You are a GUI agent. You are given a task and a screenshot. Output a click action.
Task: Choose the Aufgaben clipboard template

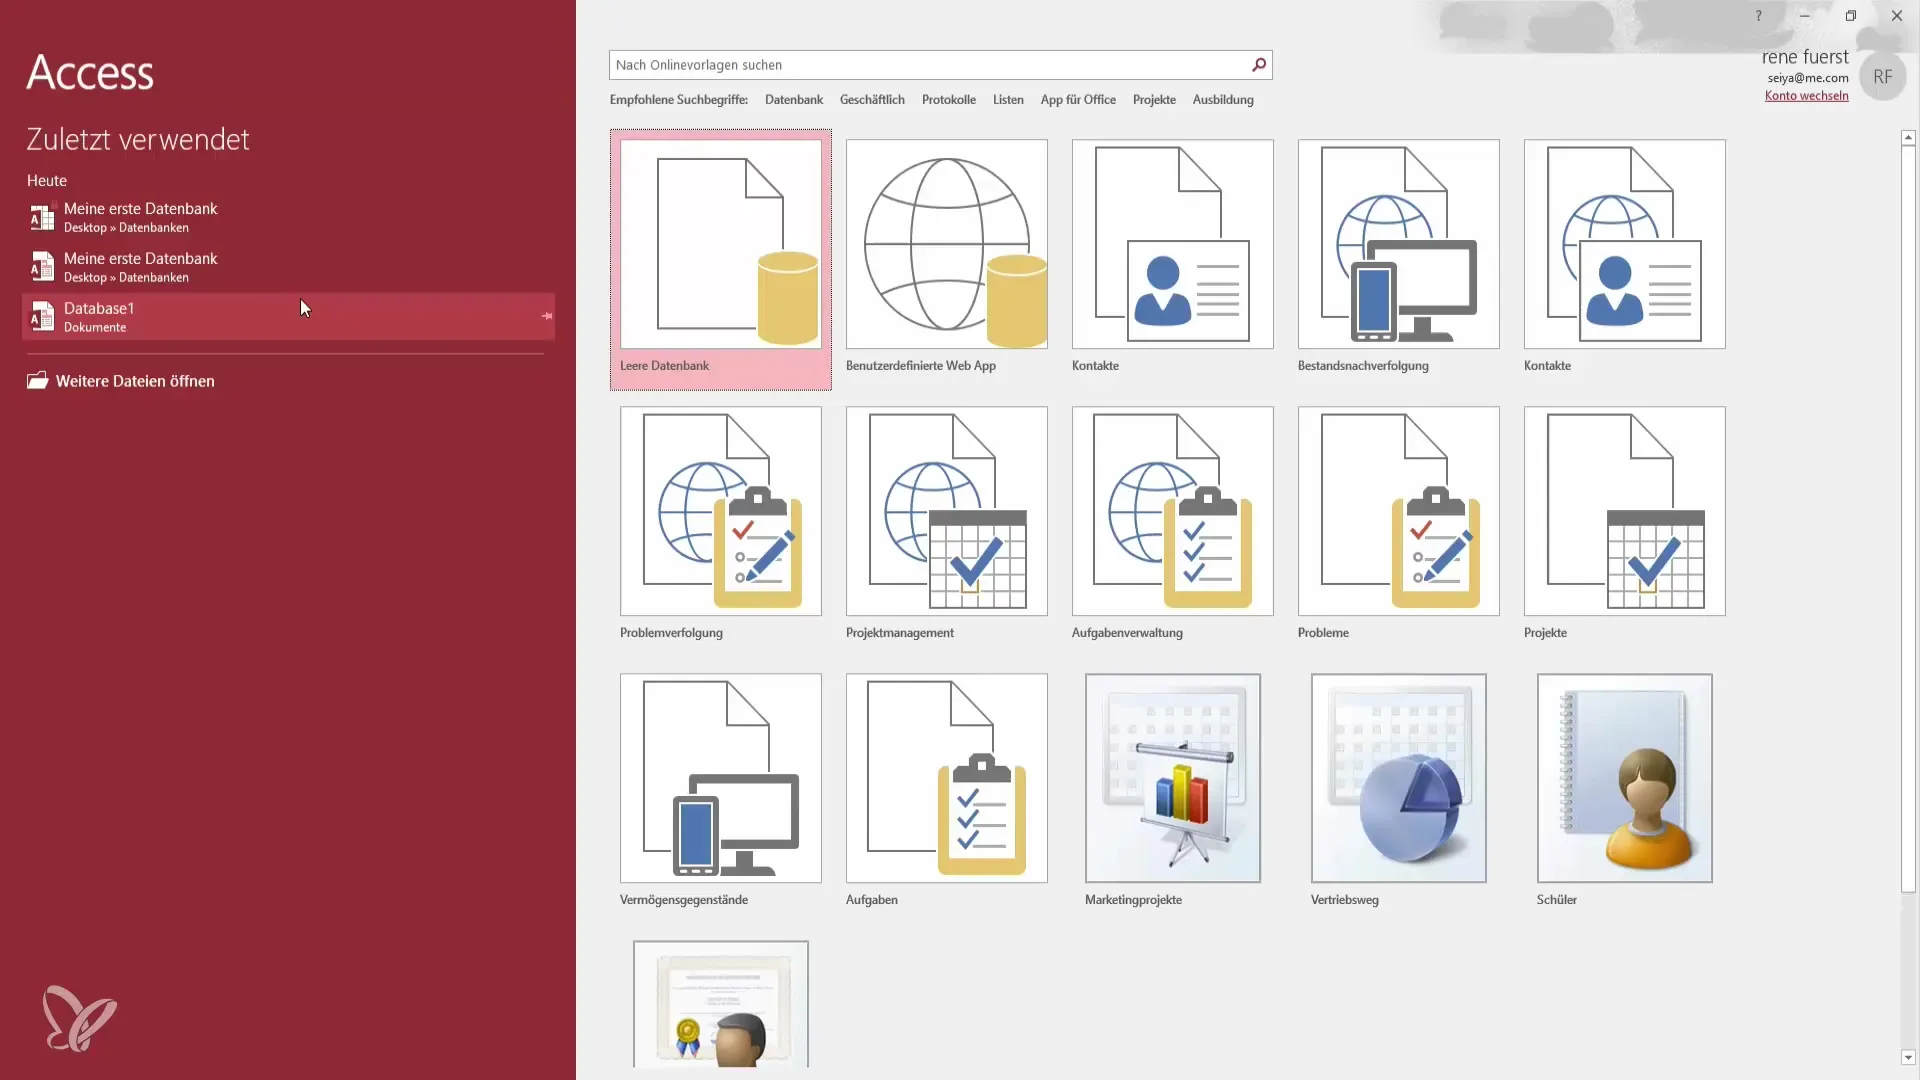(946, 778)
